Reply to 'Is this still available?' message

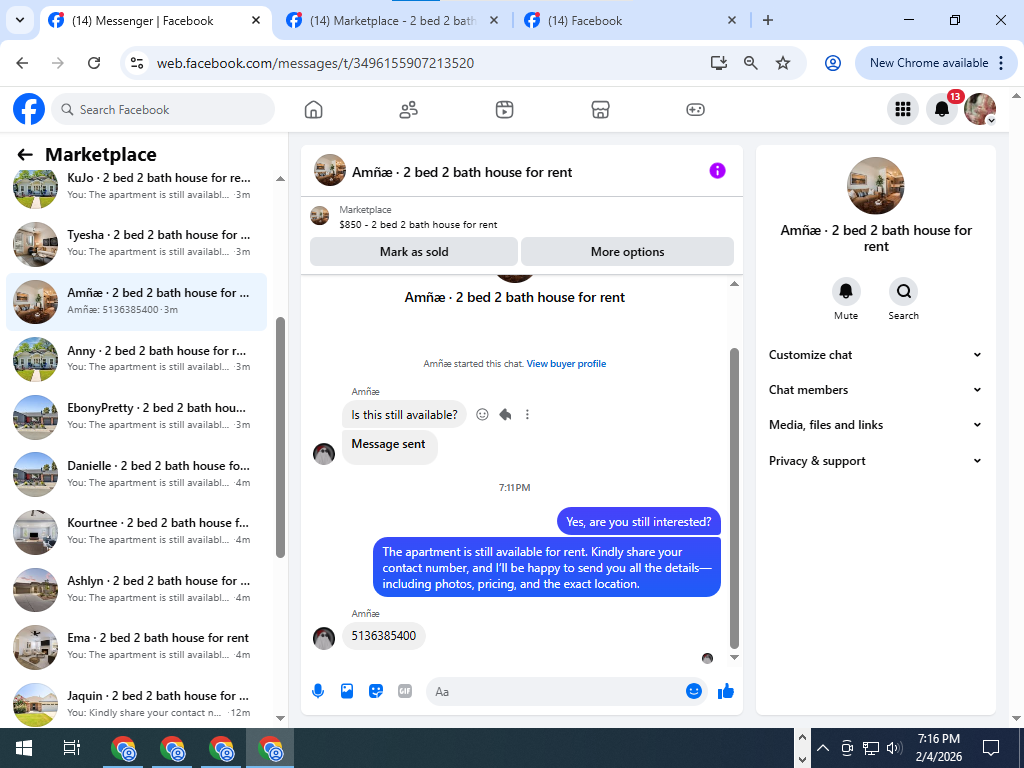pyautogui.click(x=505, y=415)
